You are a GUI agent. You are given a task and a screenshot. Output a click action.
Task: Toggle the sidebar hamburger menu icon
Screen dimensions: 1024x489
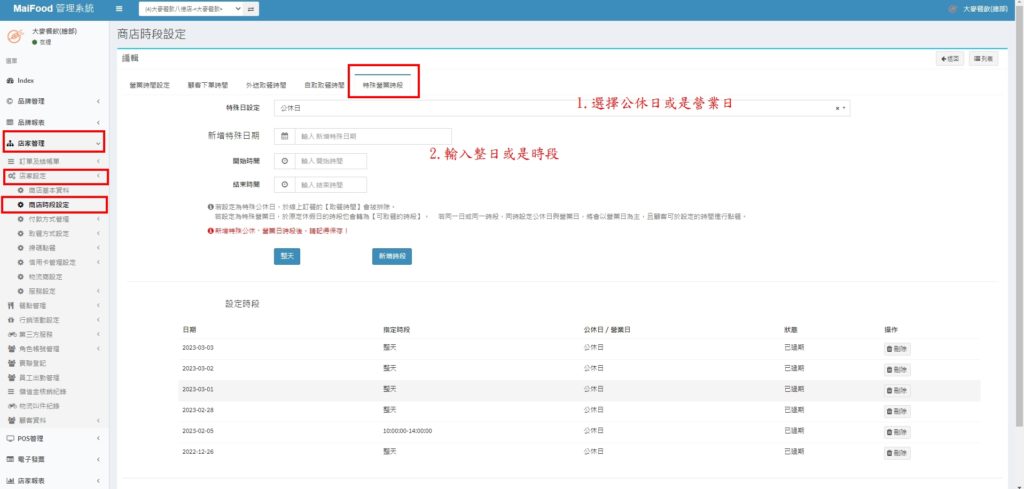click(119, 9)
